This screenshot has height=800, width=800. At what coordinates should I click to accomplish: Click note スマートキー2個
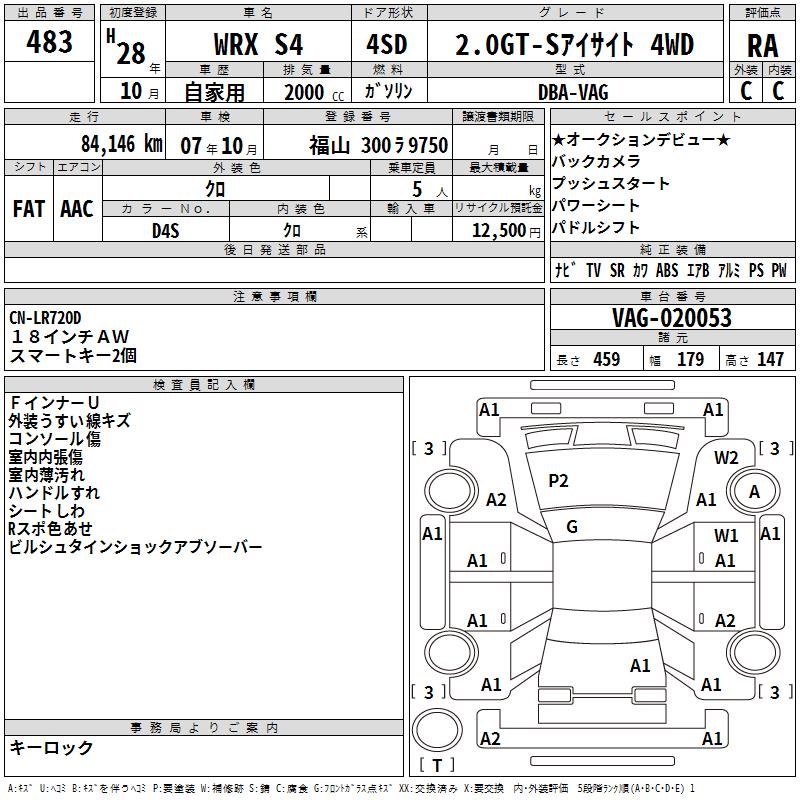coord(73,355)
